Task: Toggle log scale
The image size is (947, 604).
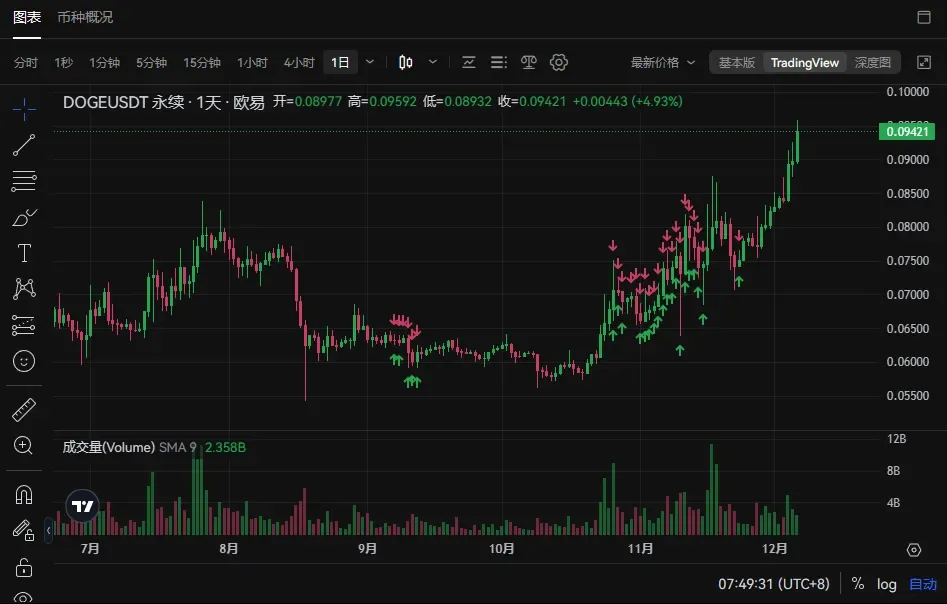Action: tap(887, 584)
